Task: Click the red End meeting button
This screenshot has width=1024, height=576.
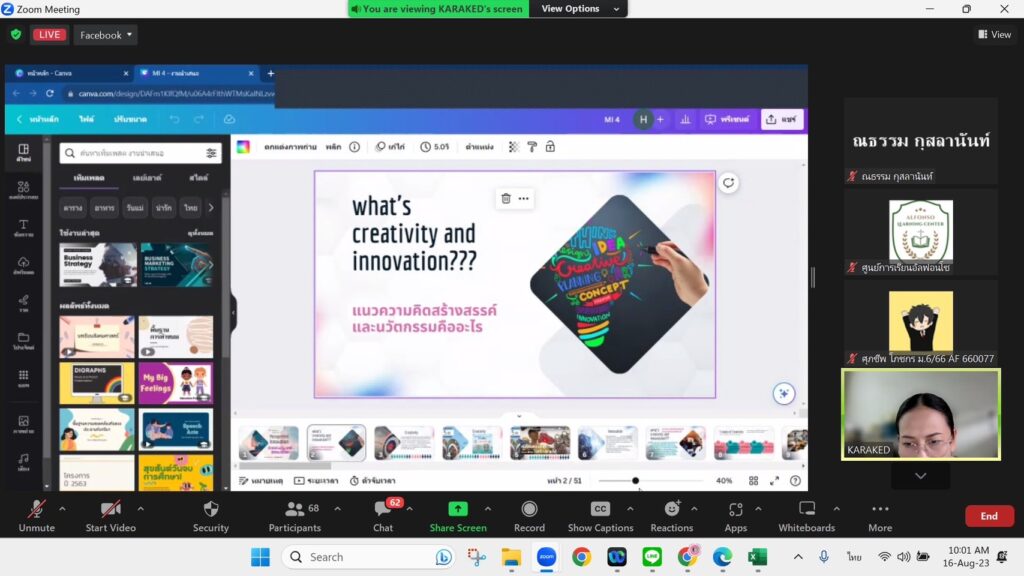Action: [988, 516]
